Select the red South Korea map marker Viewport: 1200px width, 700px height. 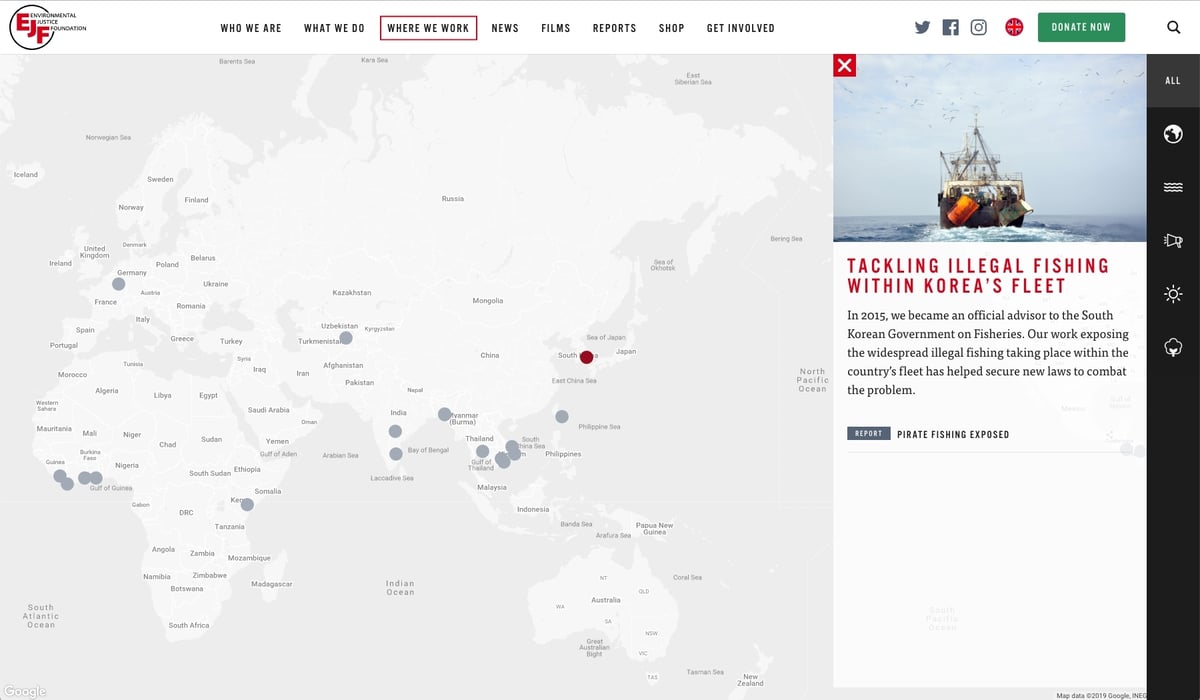586,357
